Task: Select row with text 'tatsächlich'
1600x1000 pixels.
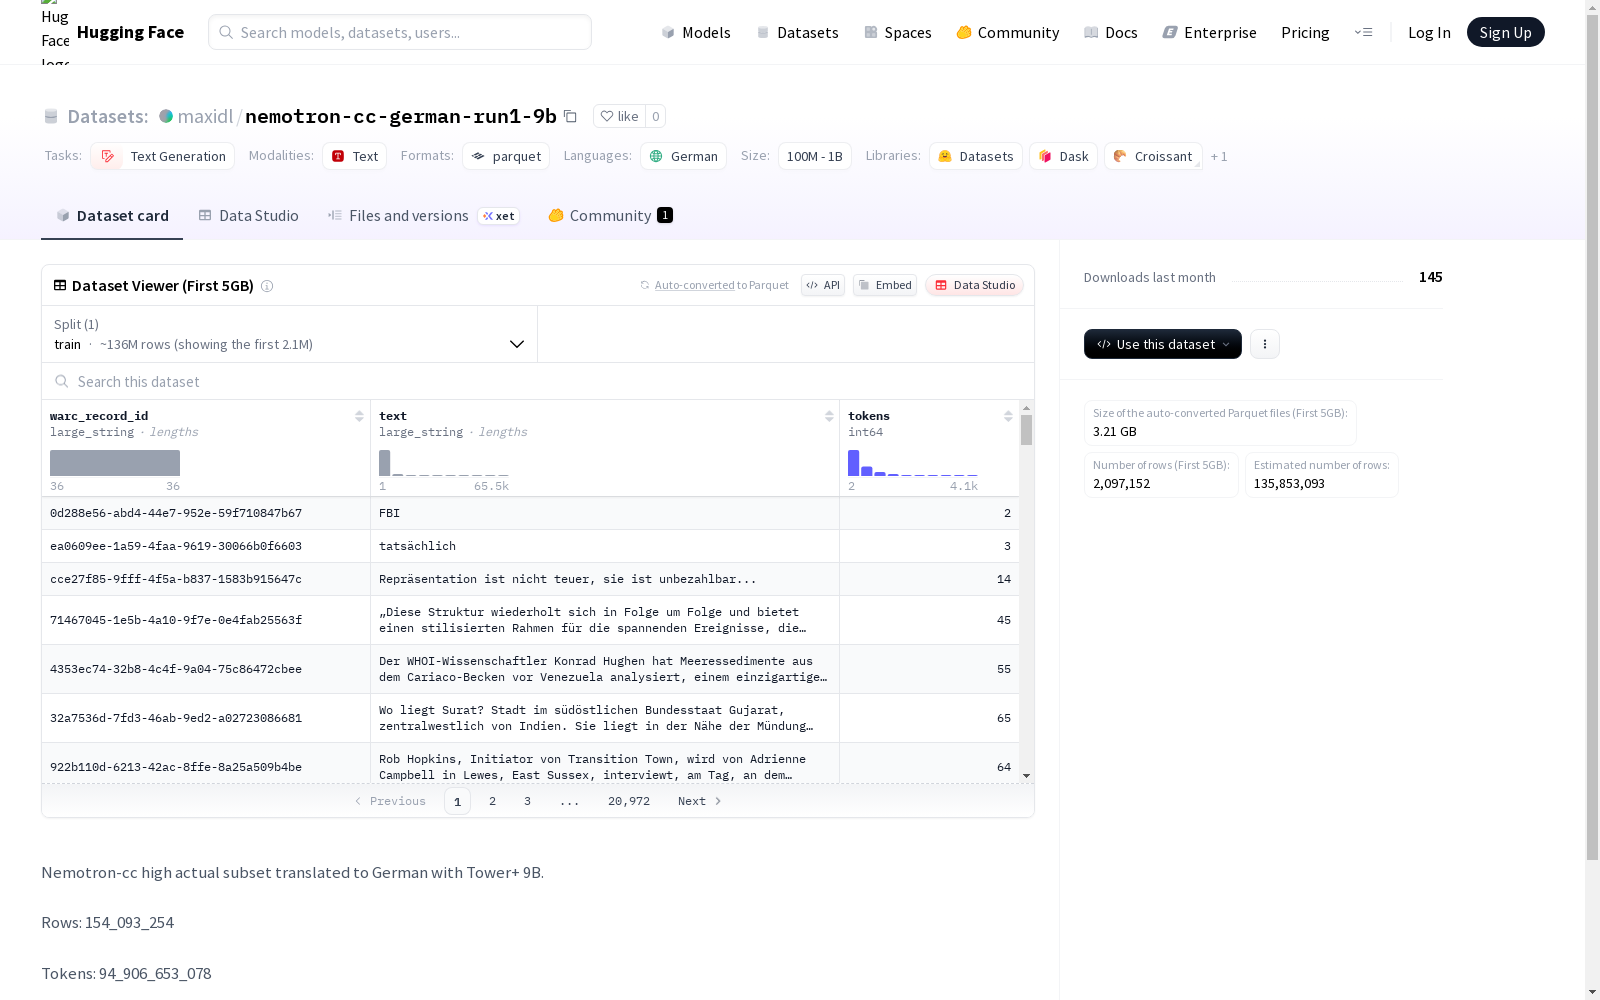Action: 530,546
